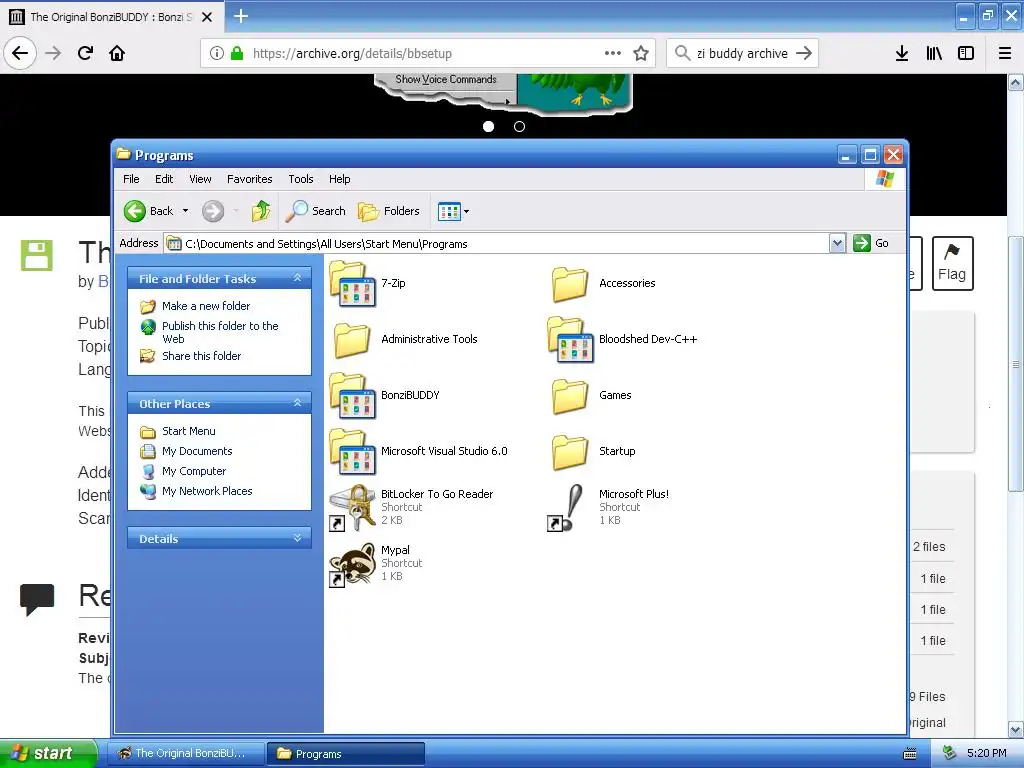
Task: Expand the Details panel
Action: coord(297,538)
